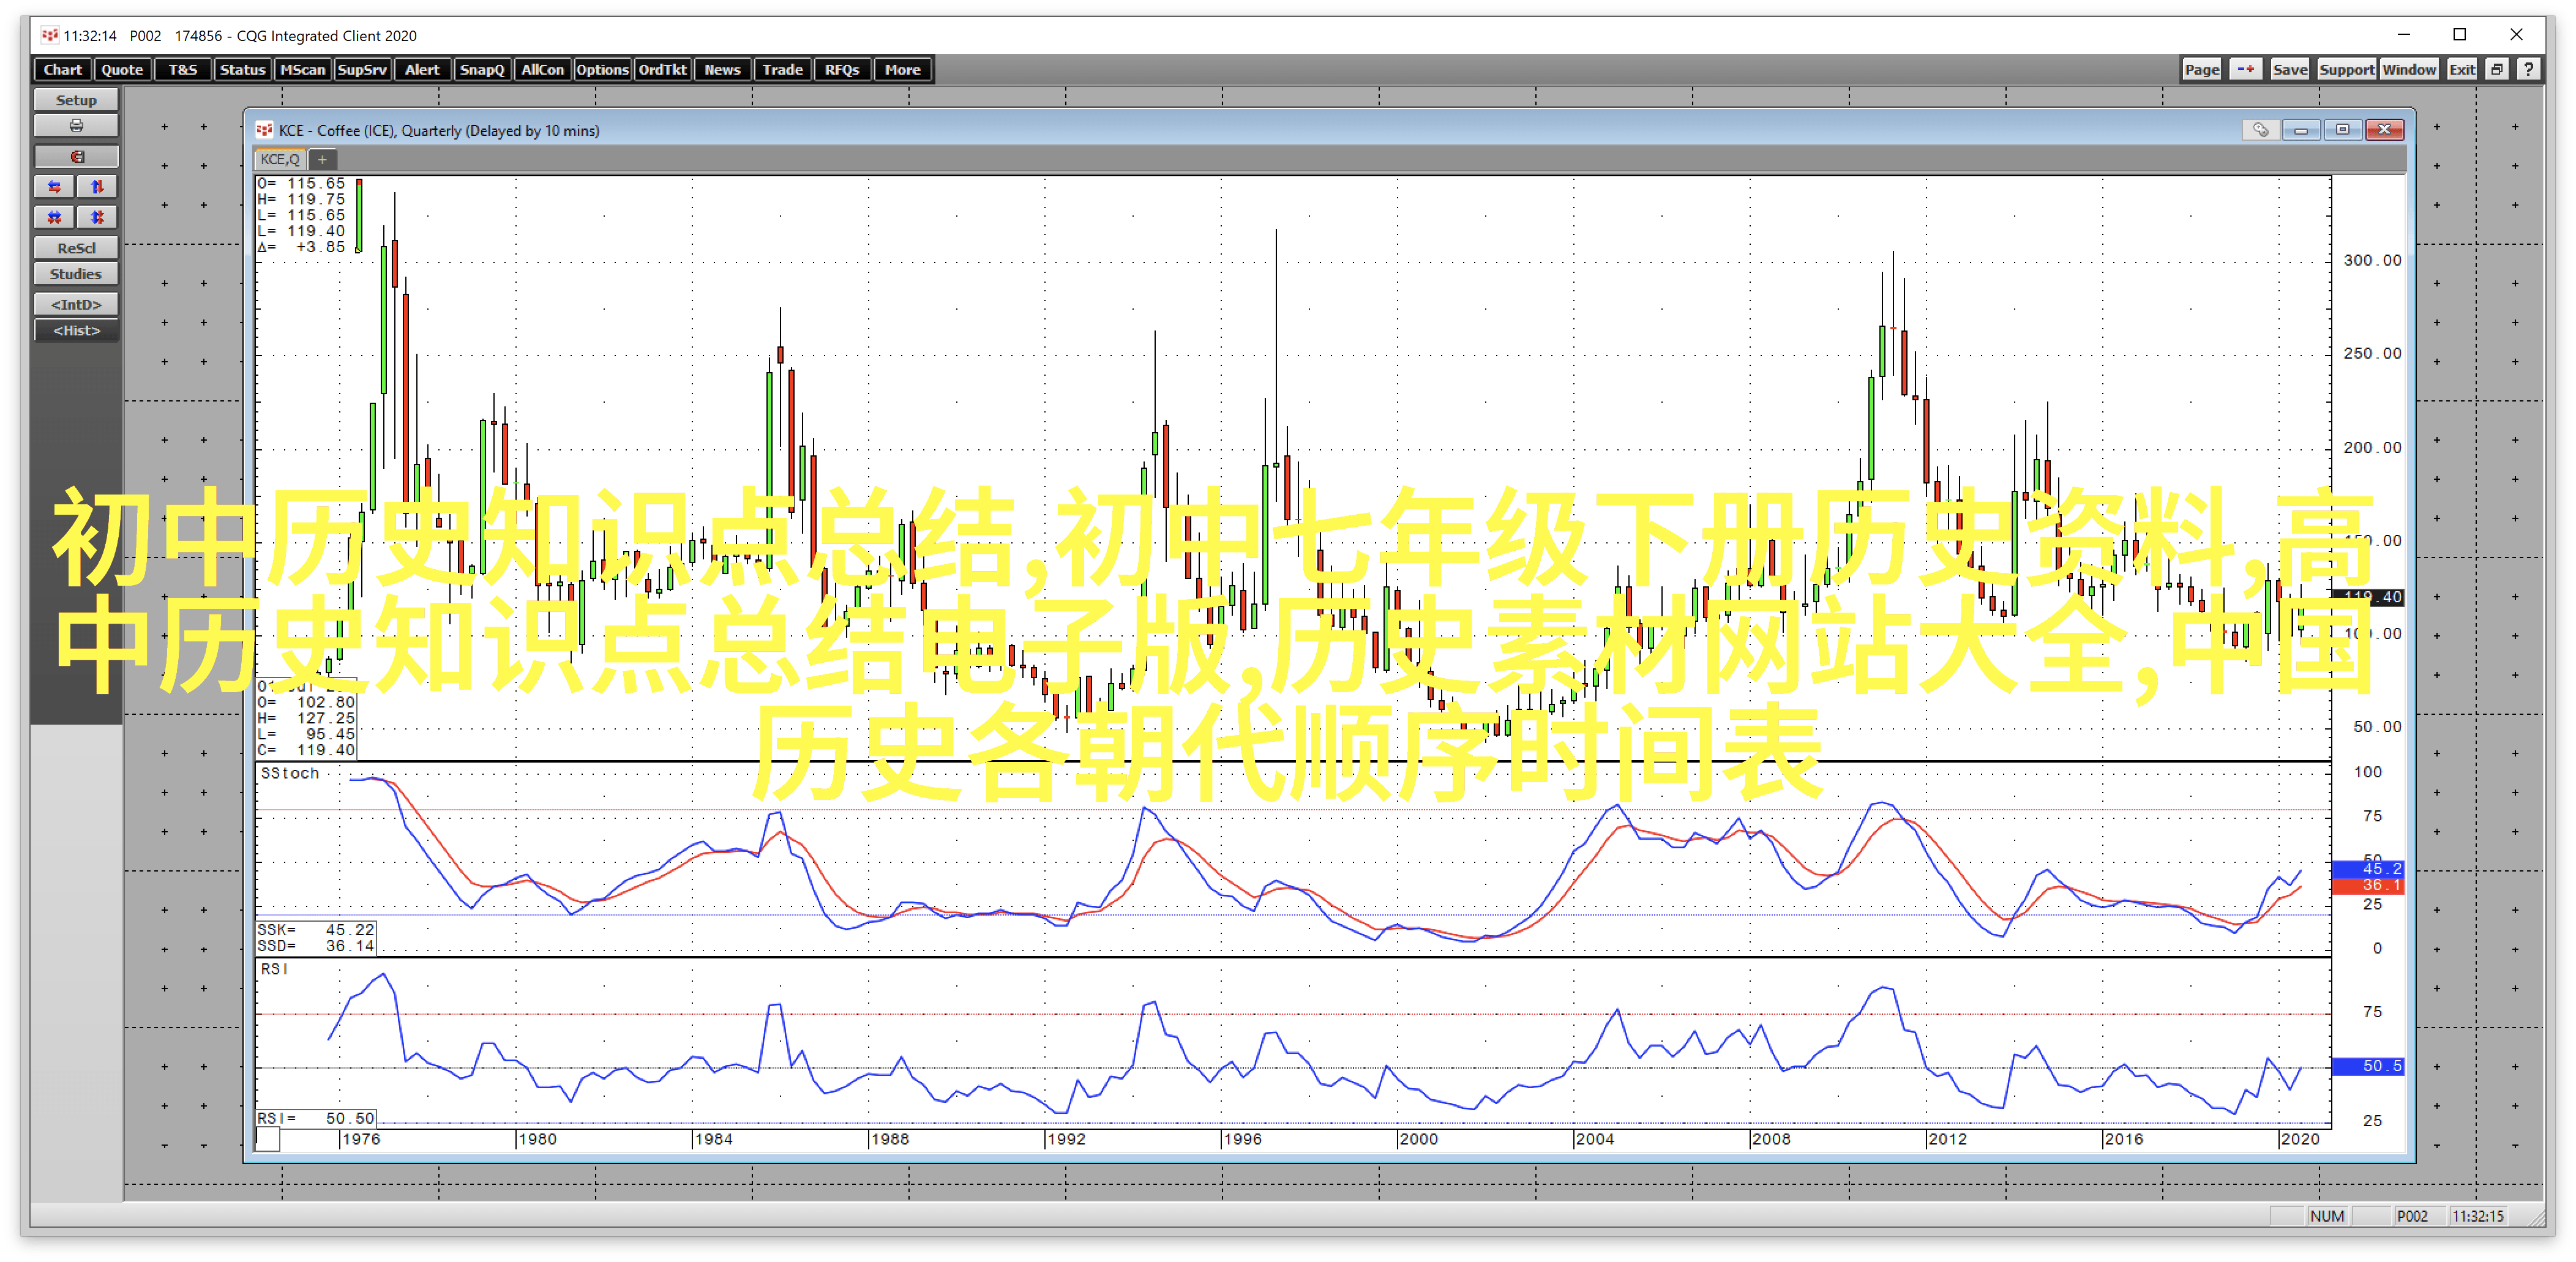Image resolution: width=2576 pixels, height=1262 pixels.
Task: Click the restore windows icon in toolbar
Action: tap(2497, 69)
